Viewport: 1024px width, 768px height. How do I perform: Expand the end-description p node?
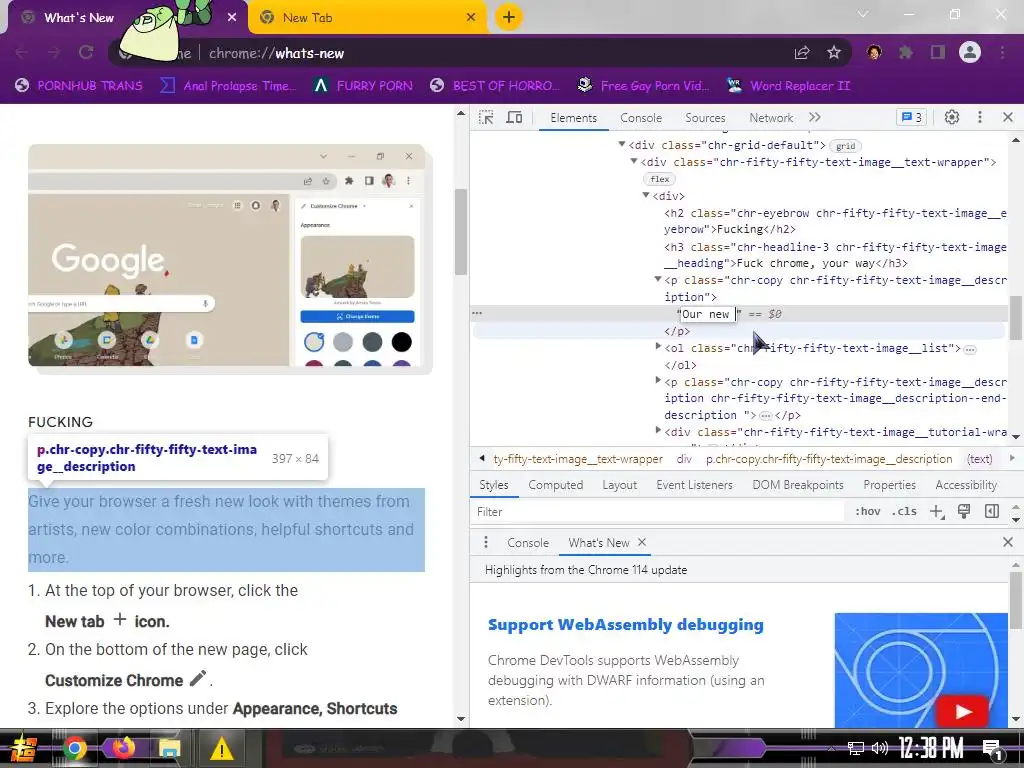(658, 381)
